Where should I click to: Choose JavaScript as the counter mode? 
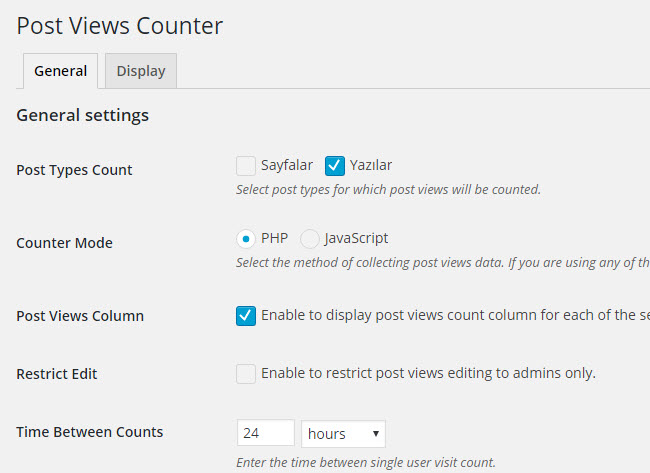pyautogui.click(x=310, y=239)
